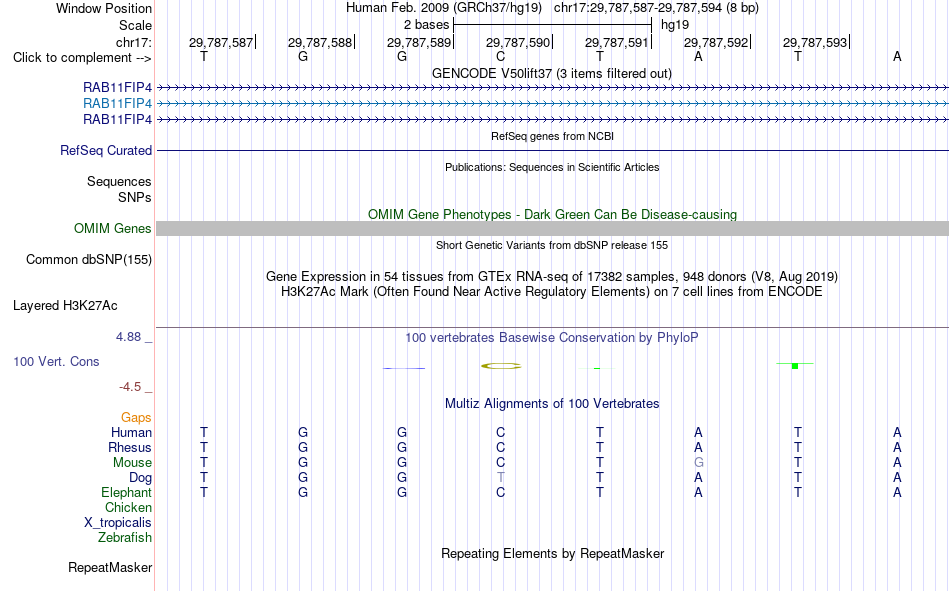Click the bright green PhyloP square

click(795, 366)
